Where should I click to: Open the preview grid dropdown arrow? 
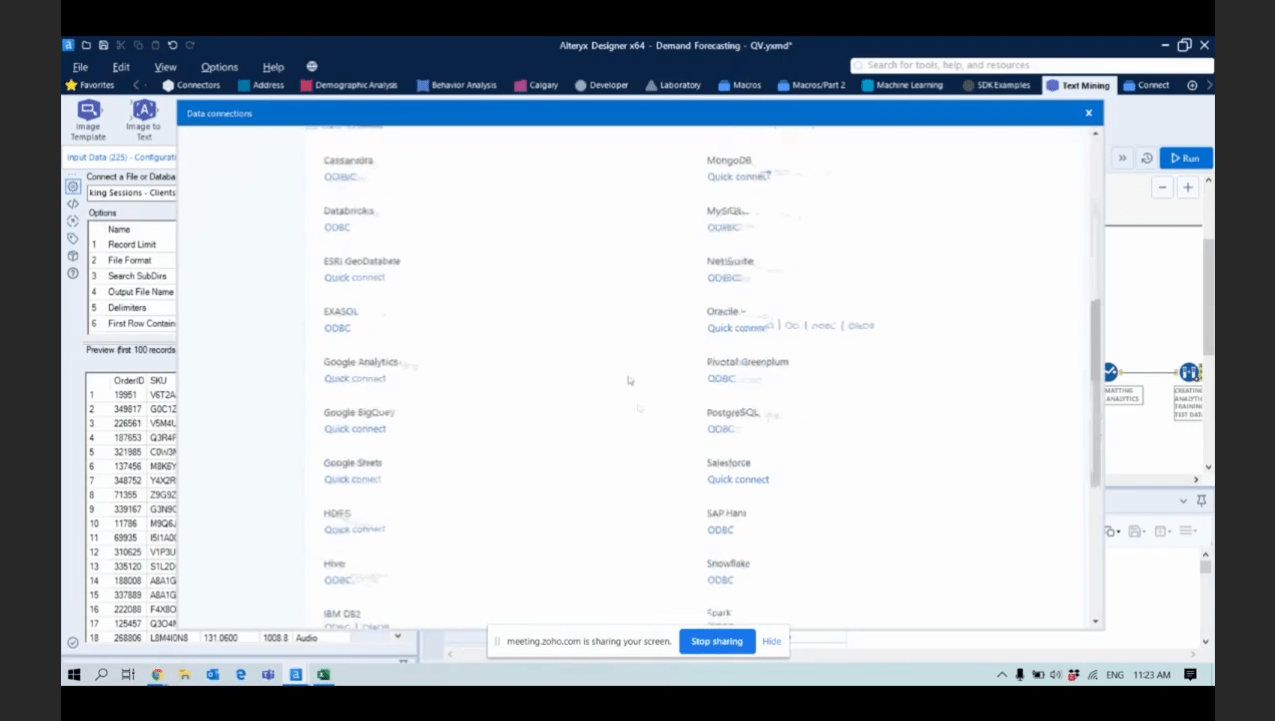point(397,636)
